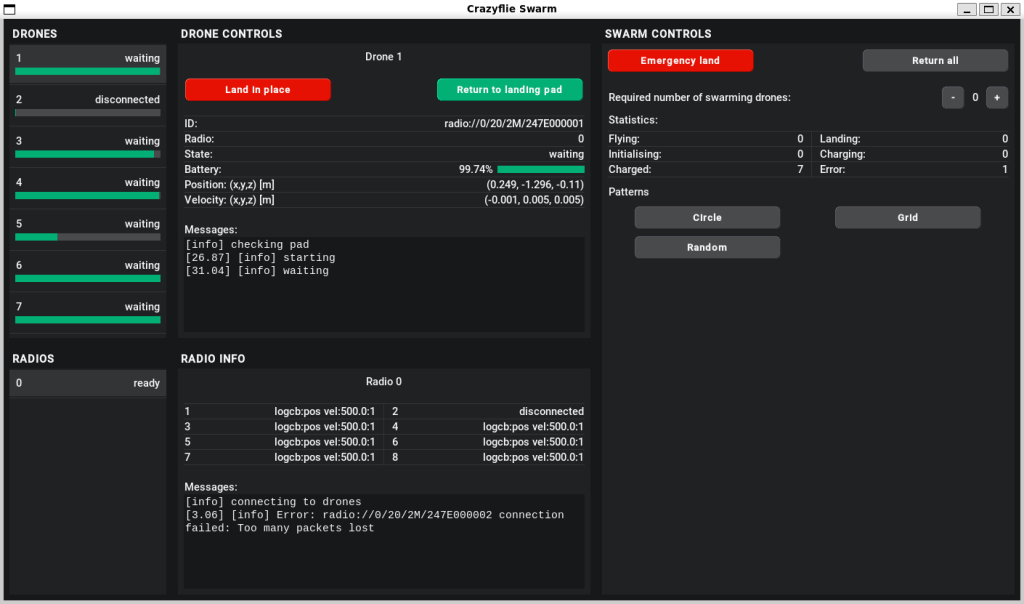Open the window menu icon in title bar
1024x604 pixels.
click(x=9, y=9)
